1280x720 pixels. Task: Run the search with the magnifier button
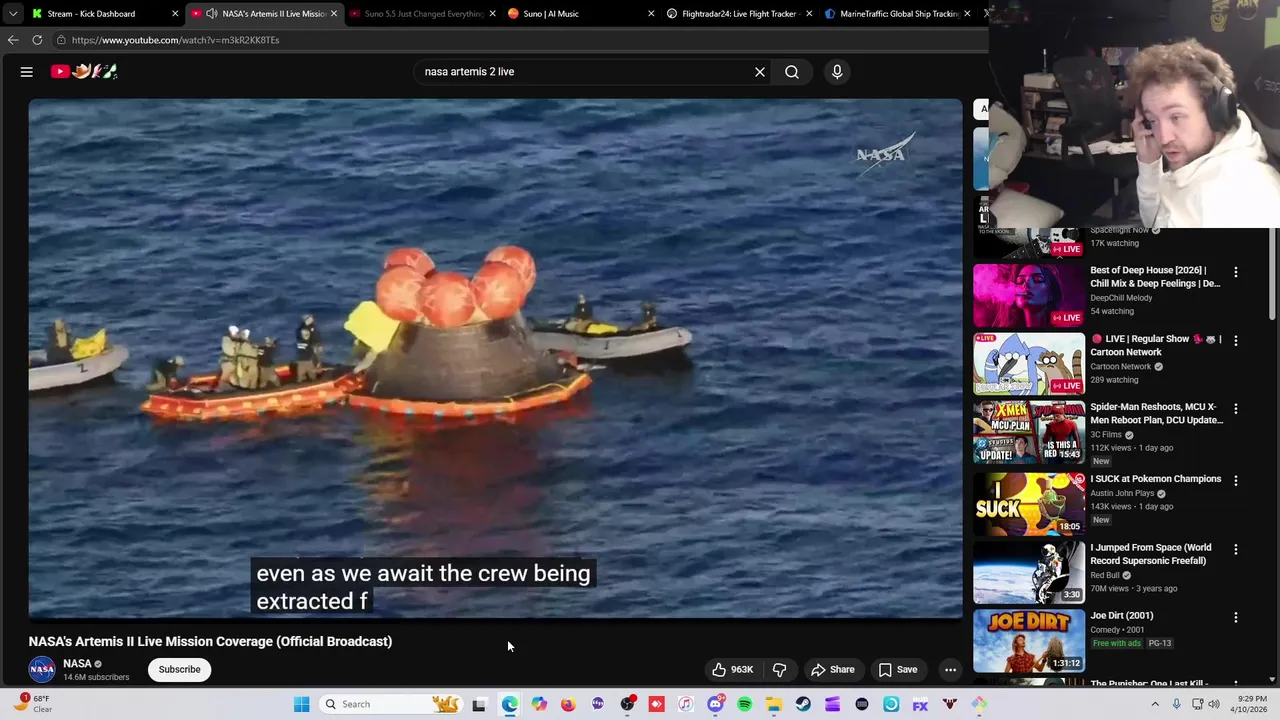point(792,71)
